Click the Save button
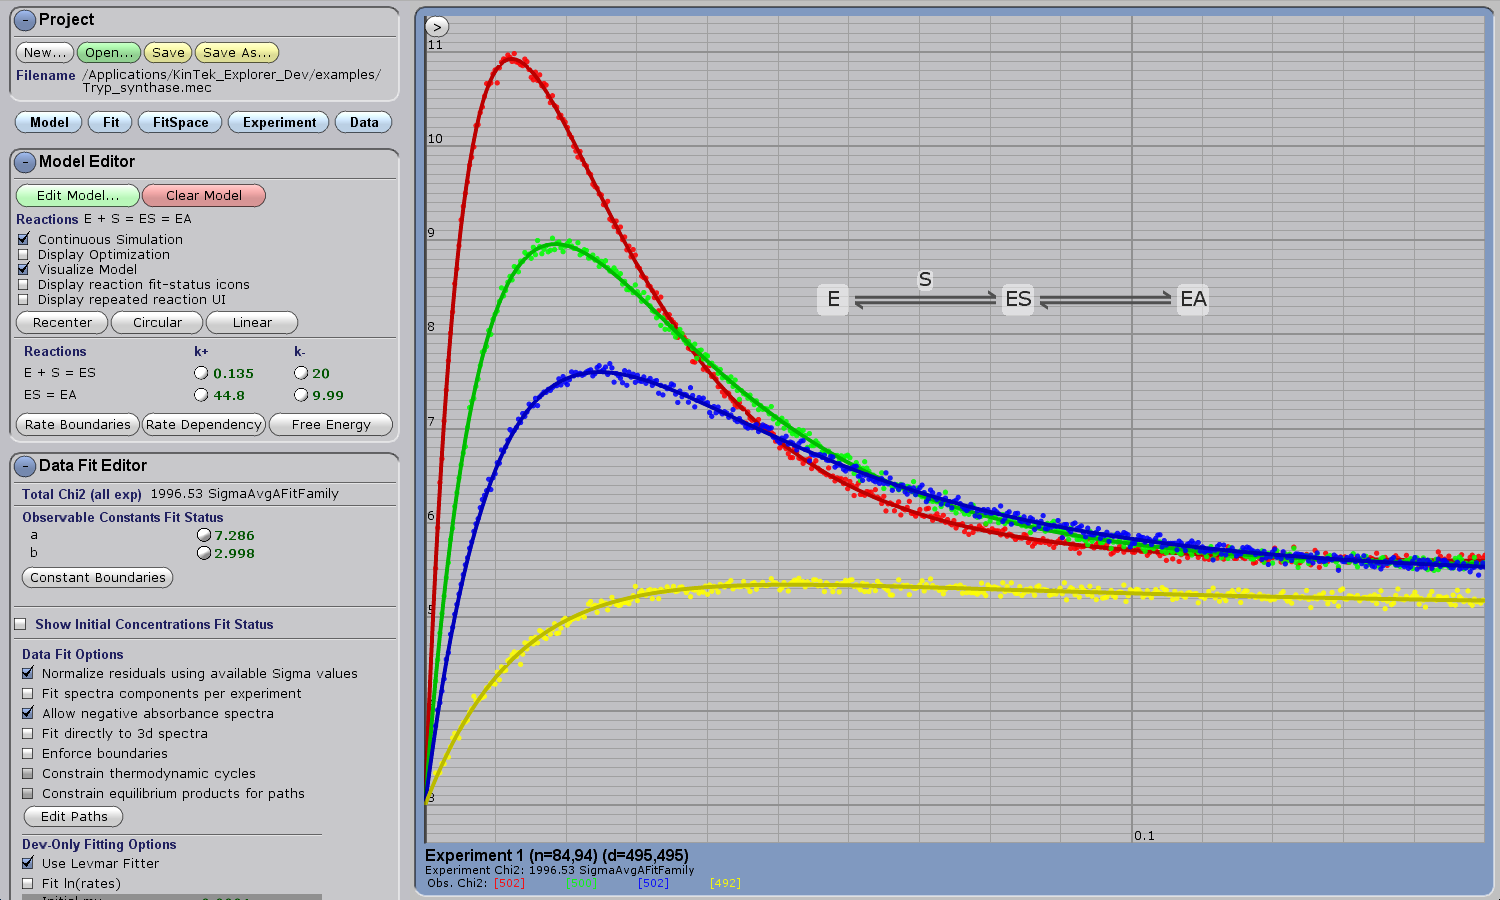The height and width of the screenshot is (900, 1500). (168, 53)
